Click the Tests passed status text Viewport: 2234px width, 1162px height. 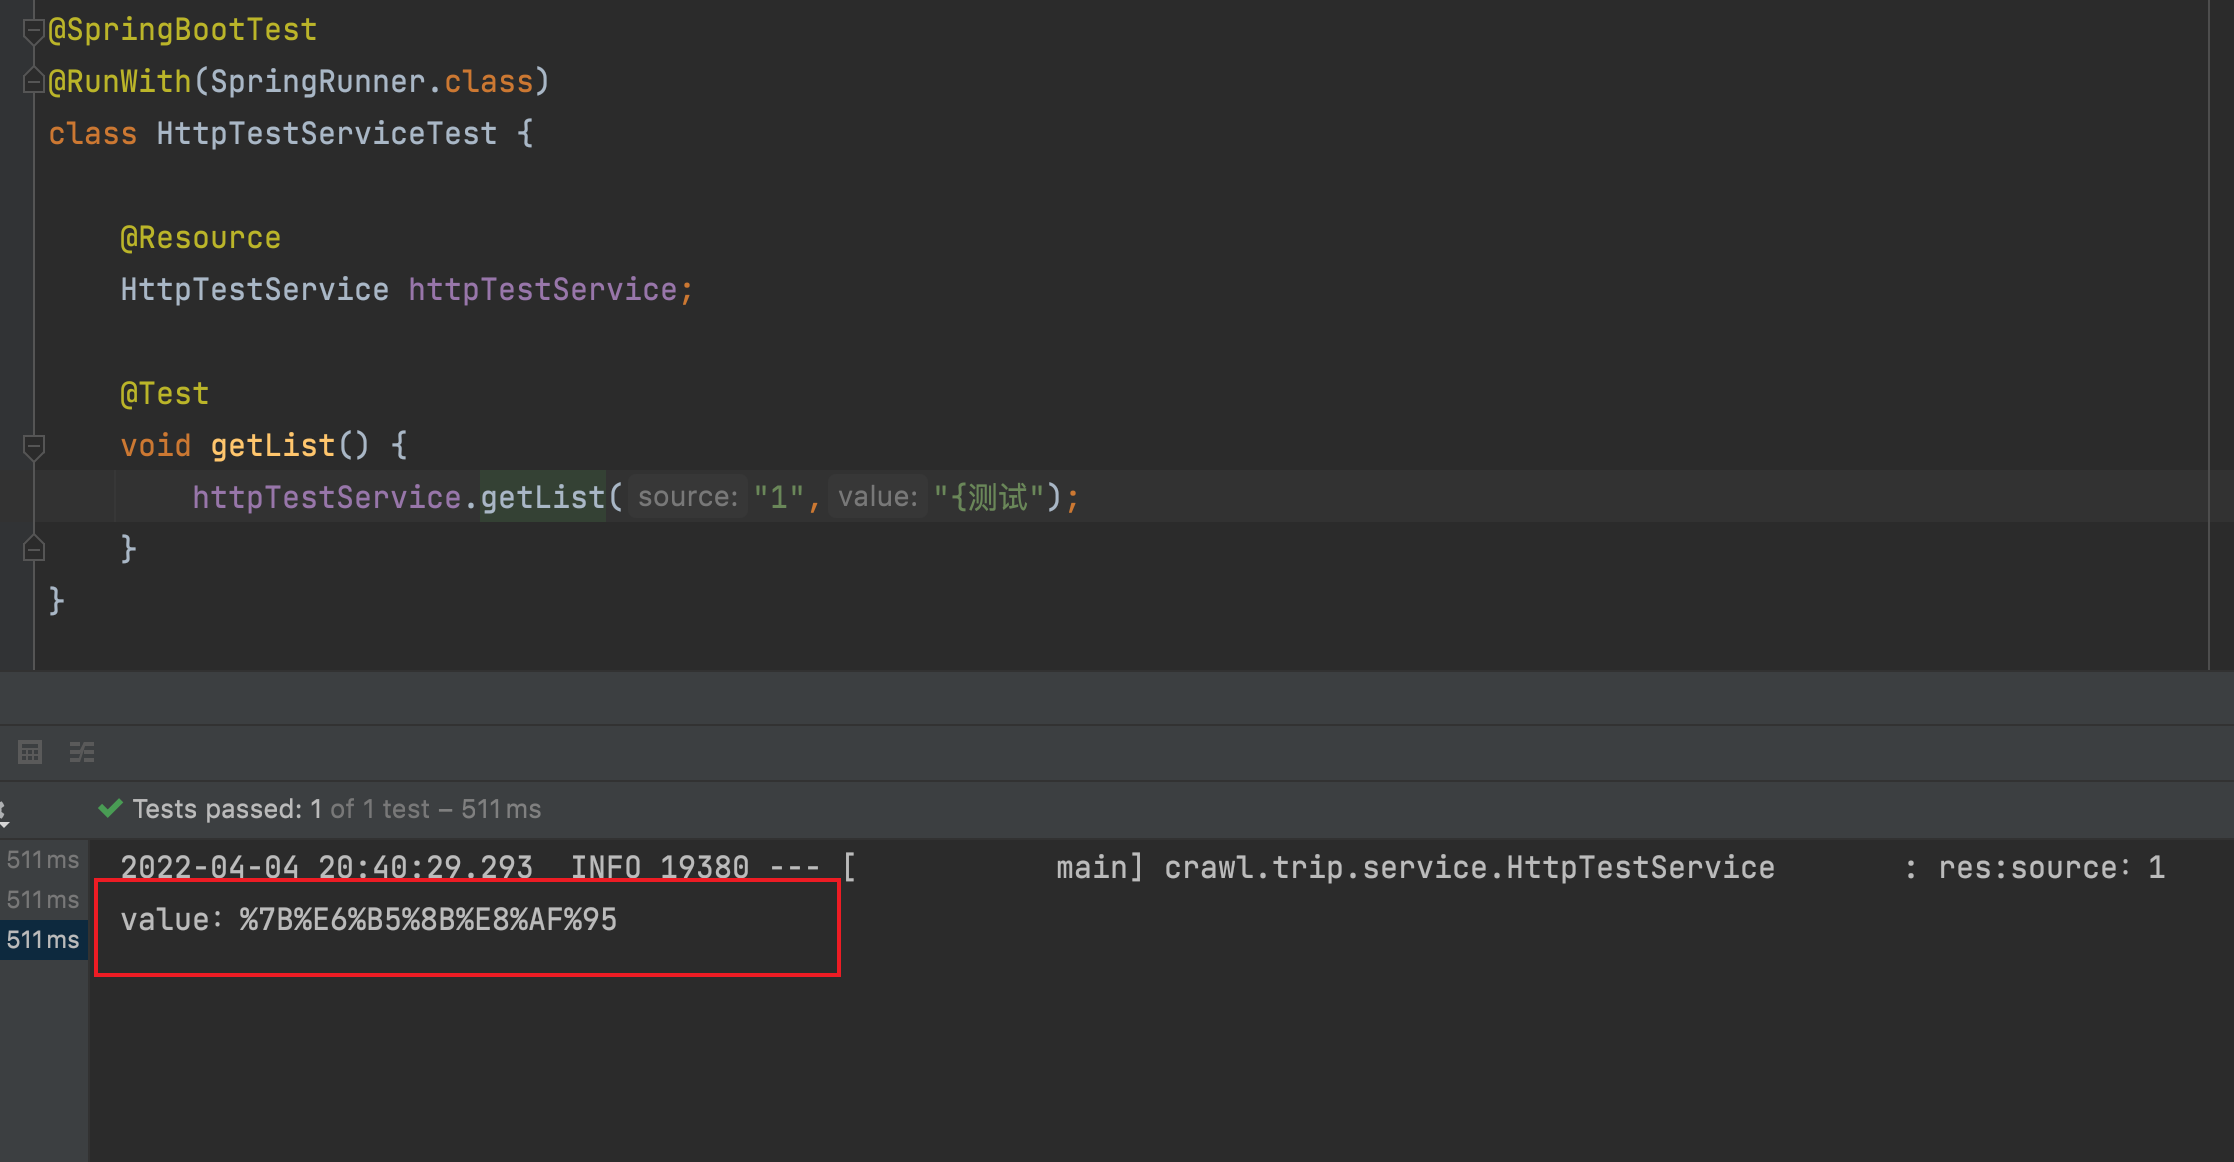pos(336,809)
